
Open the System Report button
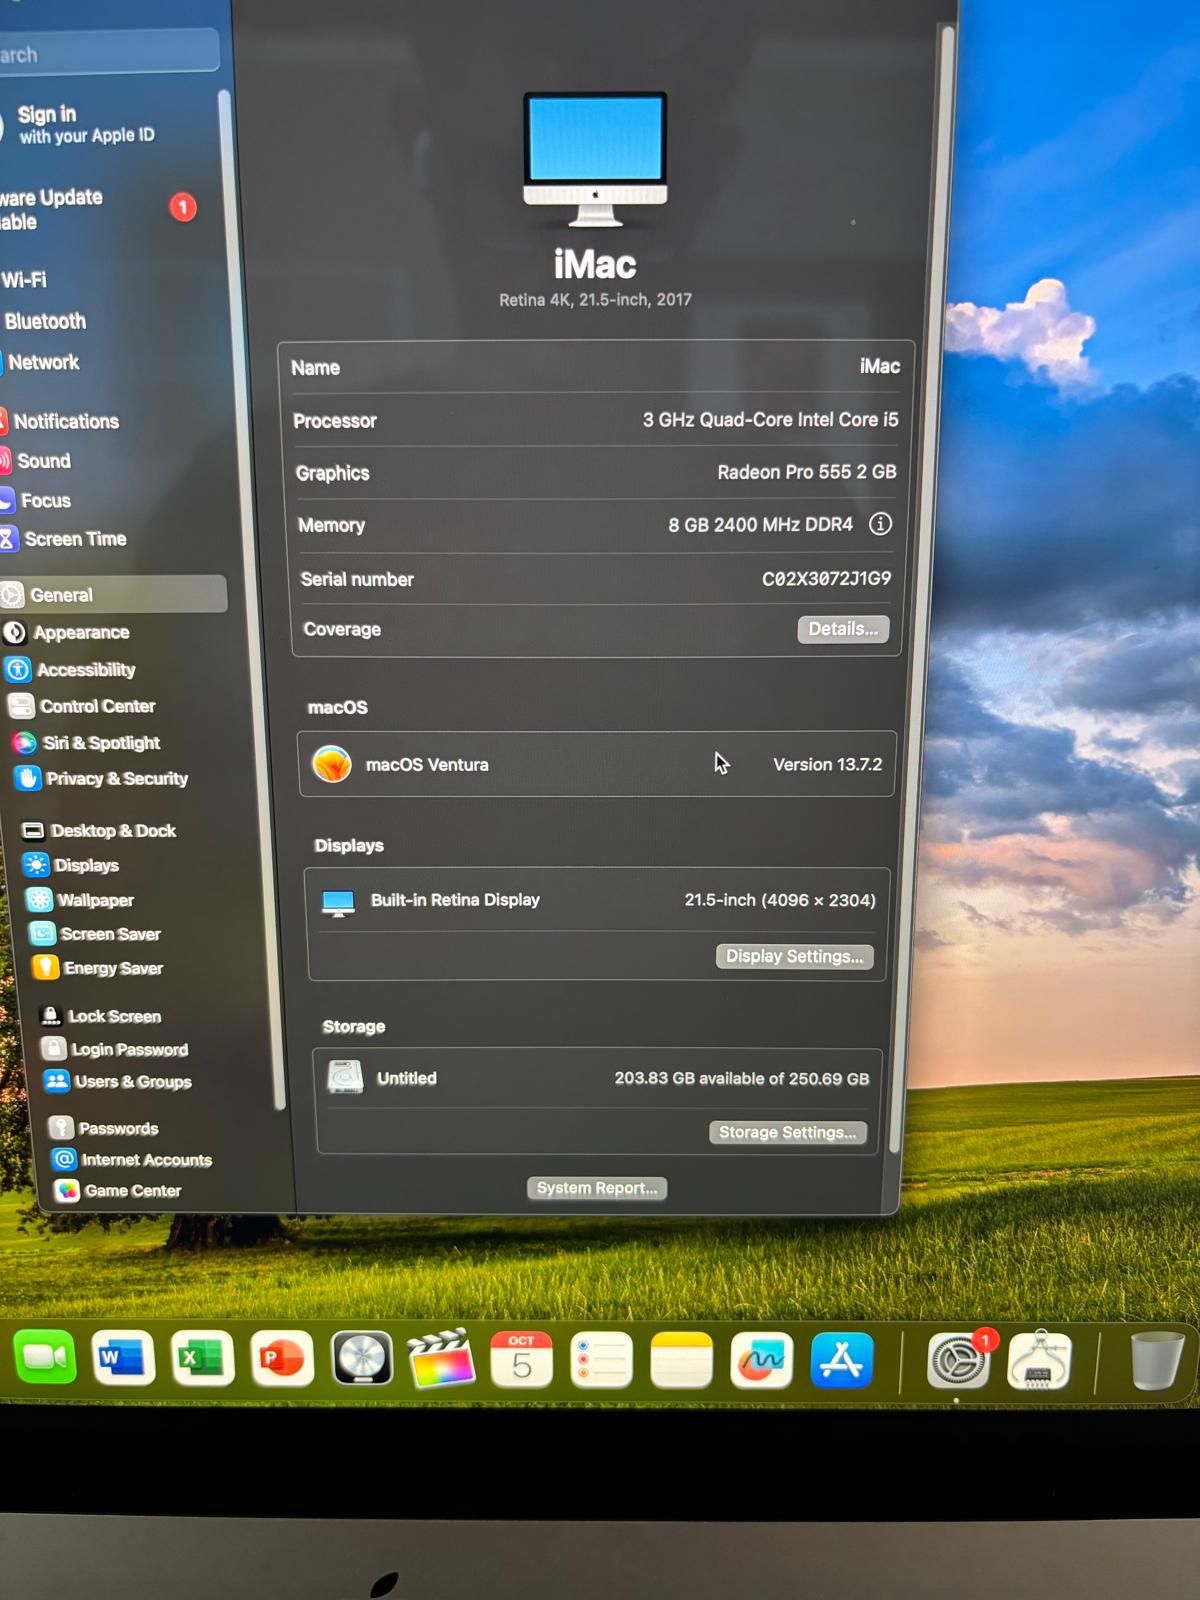click(x=597, y=1188)
